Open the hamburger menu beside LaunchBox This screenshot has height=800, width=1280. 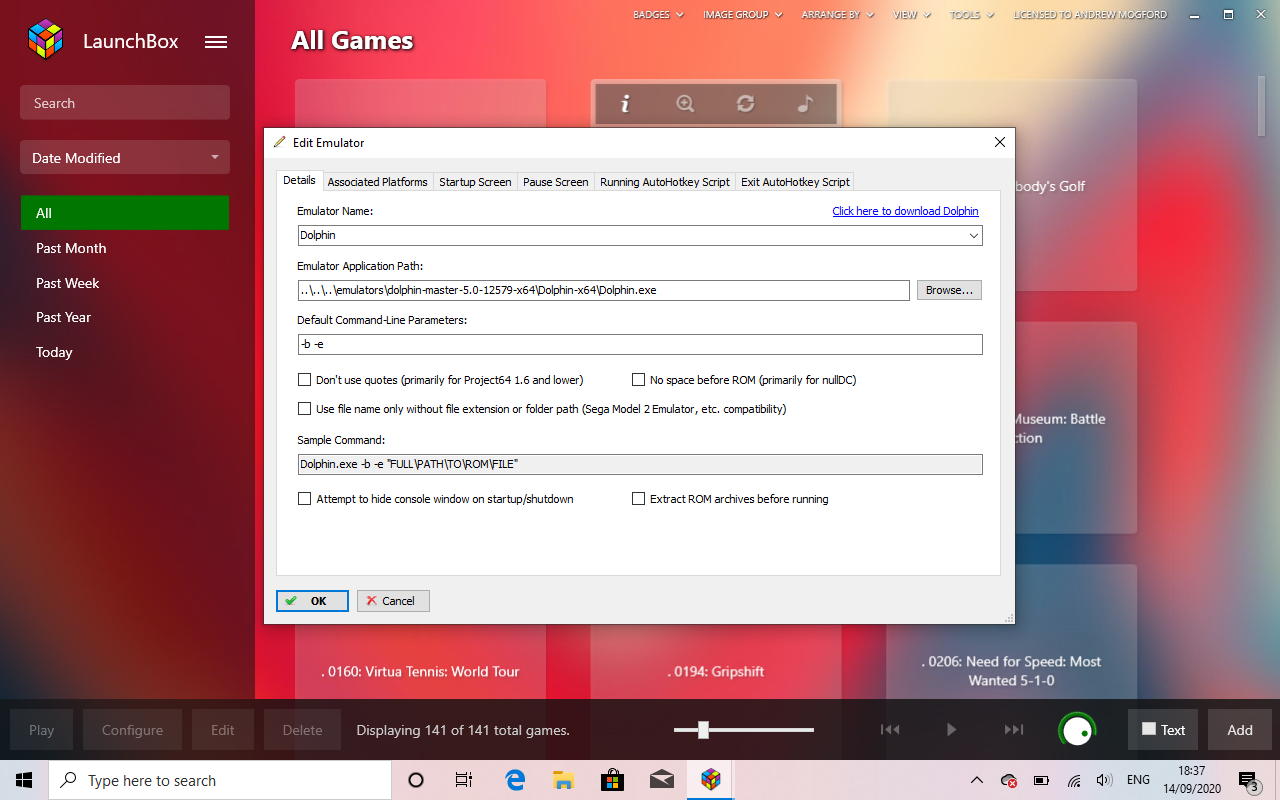216,42
